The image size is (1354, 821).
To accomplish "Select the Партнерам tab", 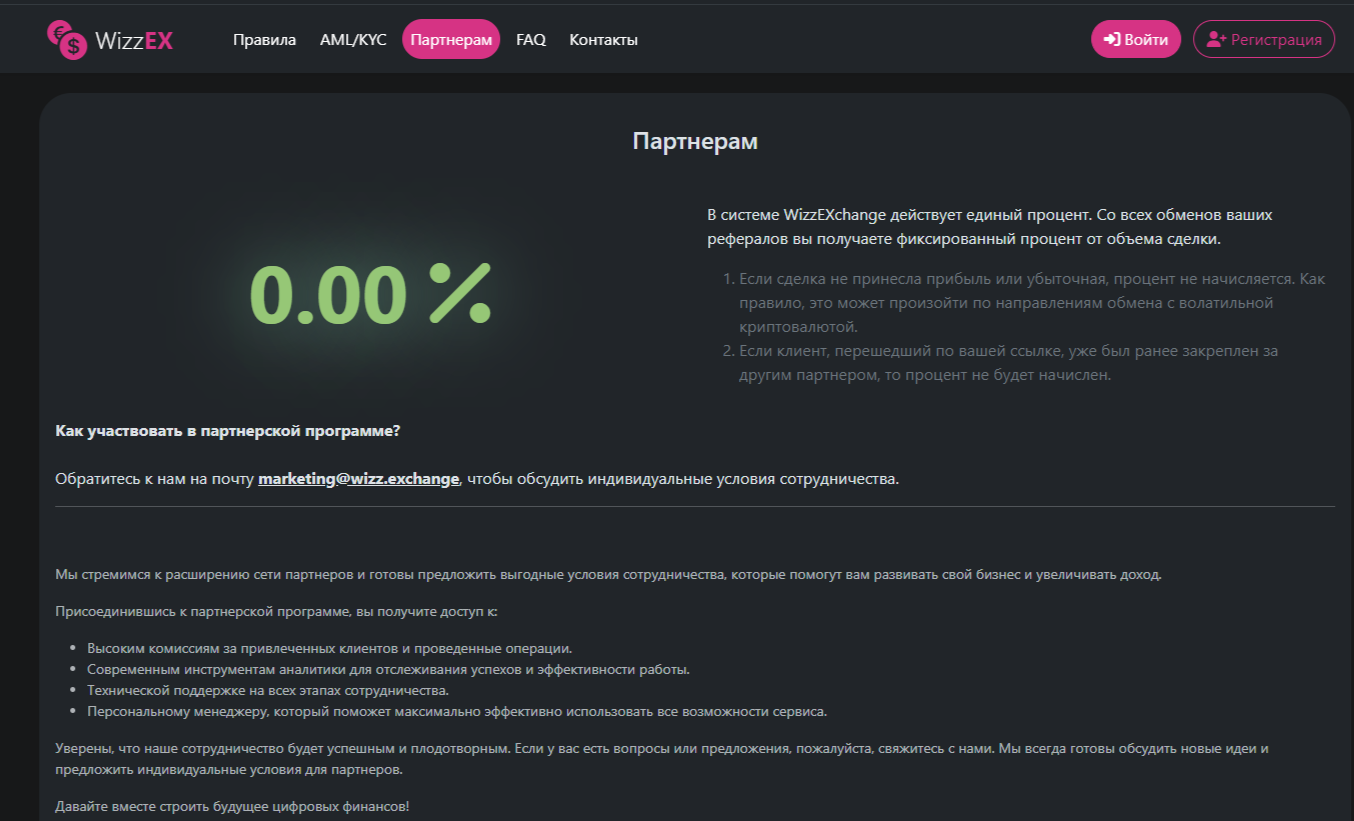I will pos(451,40).
